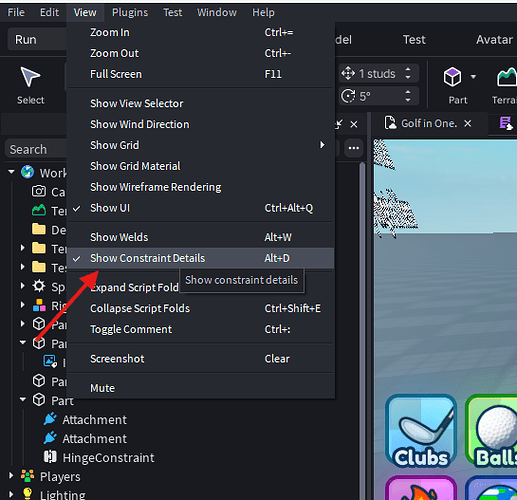Click the Balls game button
The width and height of the screenshot is (517, 500).
point(491,431)
